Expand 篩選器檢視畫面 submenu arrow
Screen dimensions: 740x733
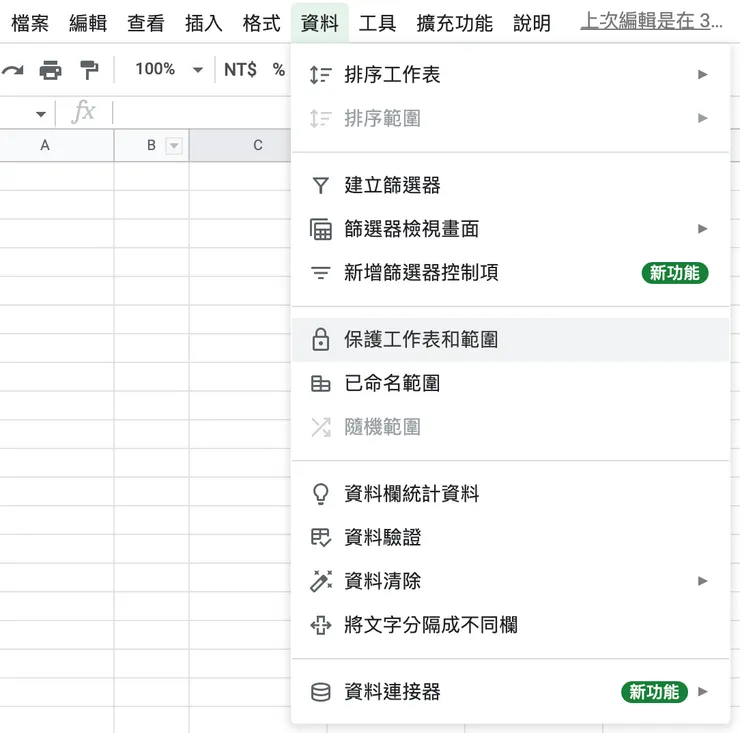coord(703,229)
